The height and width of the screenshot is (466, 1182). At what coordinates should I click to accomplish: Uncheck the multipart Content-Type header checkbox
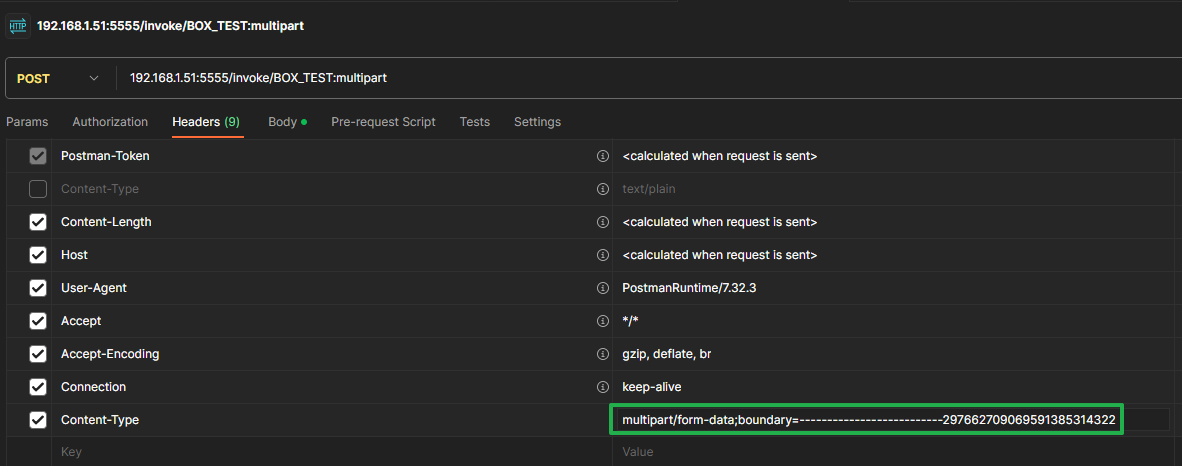click(x=38, y=420)
